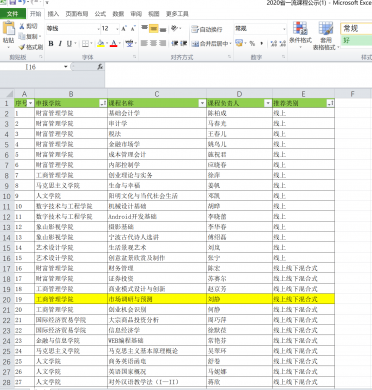Click the Cut (剪切) scissors icon
This screenshot has height=390, width=372.
(x=22, y=26)
